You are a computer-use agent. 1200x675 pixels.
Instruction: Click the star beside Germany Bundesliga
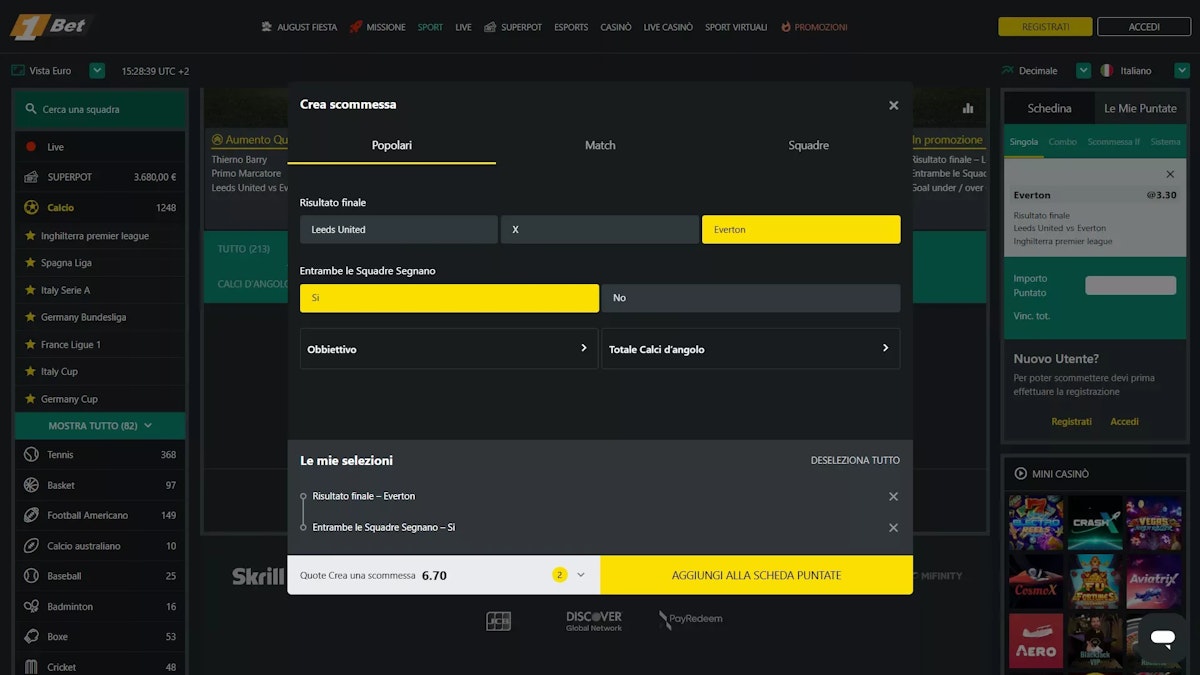coord(30,317)
